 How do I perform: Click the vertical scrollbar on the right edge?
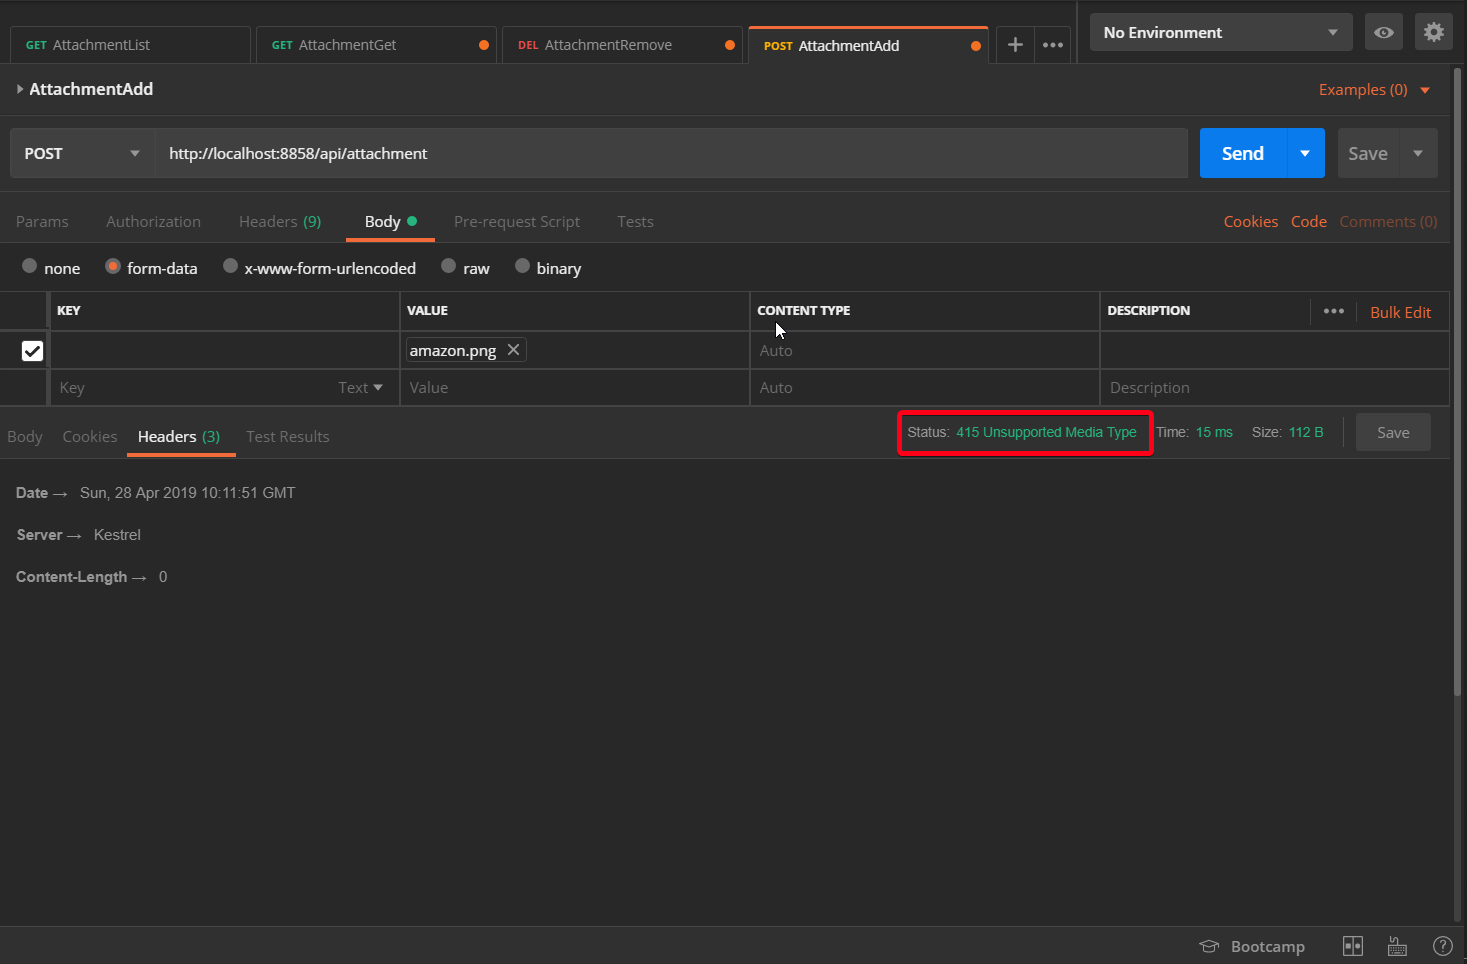1459,380
